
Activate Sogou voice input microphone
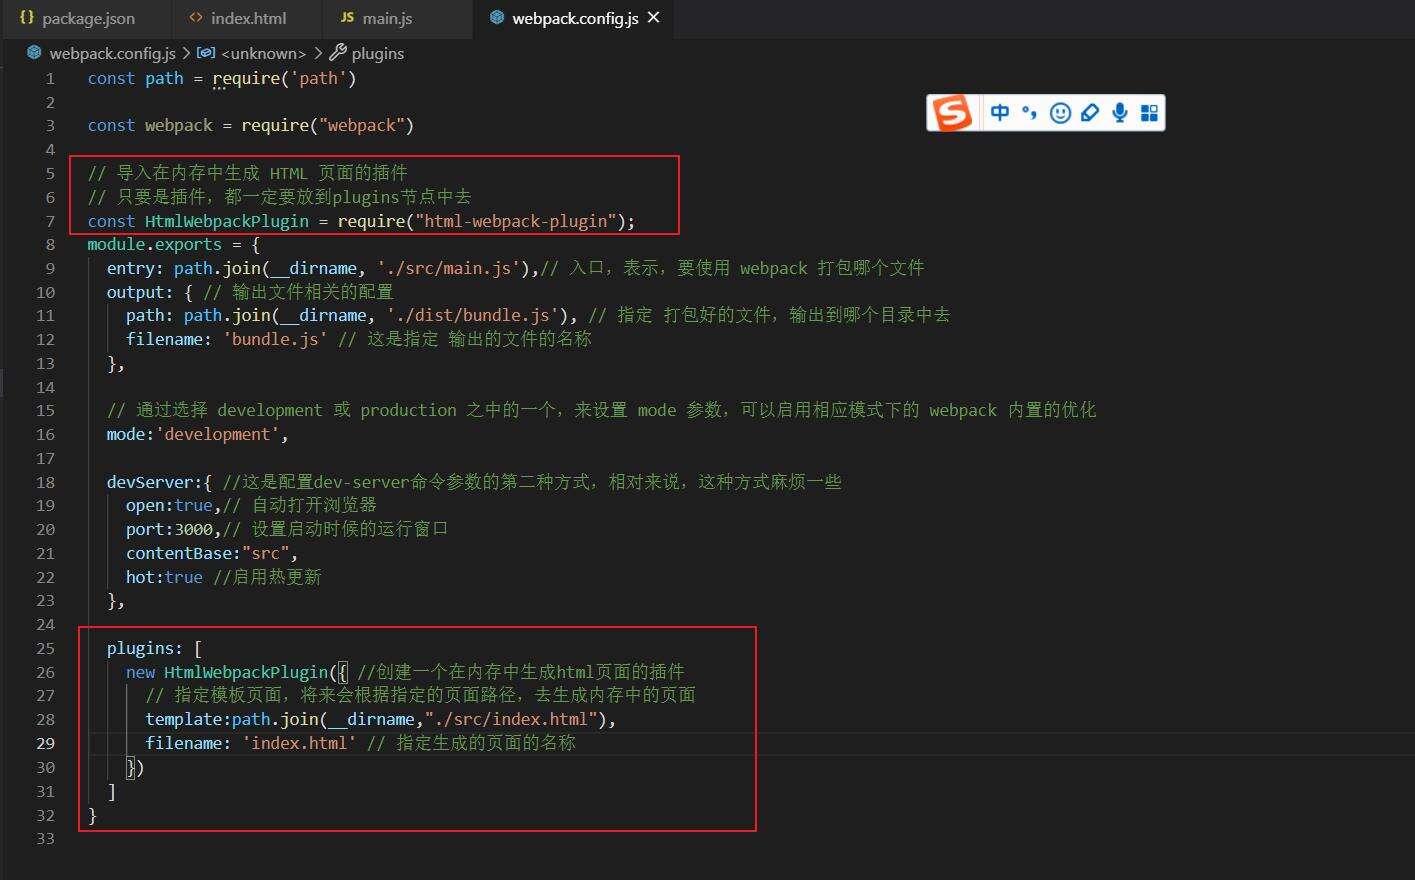(x=1120, y=113)
